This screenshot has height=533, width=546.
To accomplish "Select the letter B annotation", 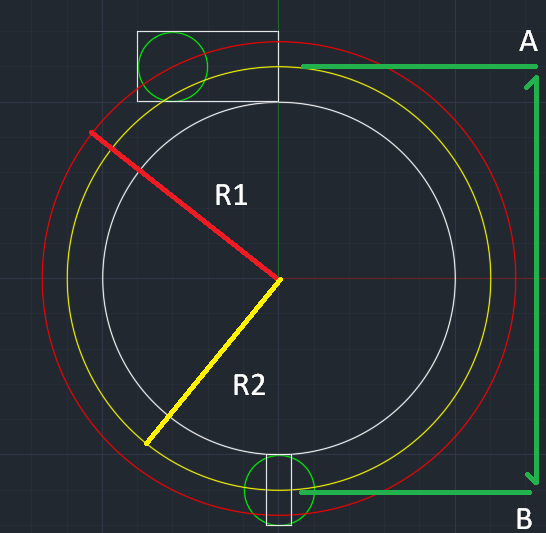I will [524, 519].
